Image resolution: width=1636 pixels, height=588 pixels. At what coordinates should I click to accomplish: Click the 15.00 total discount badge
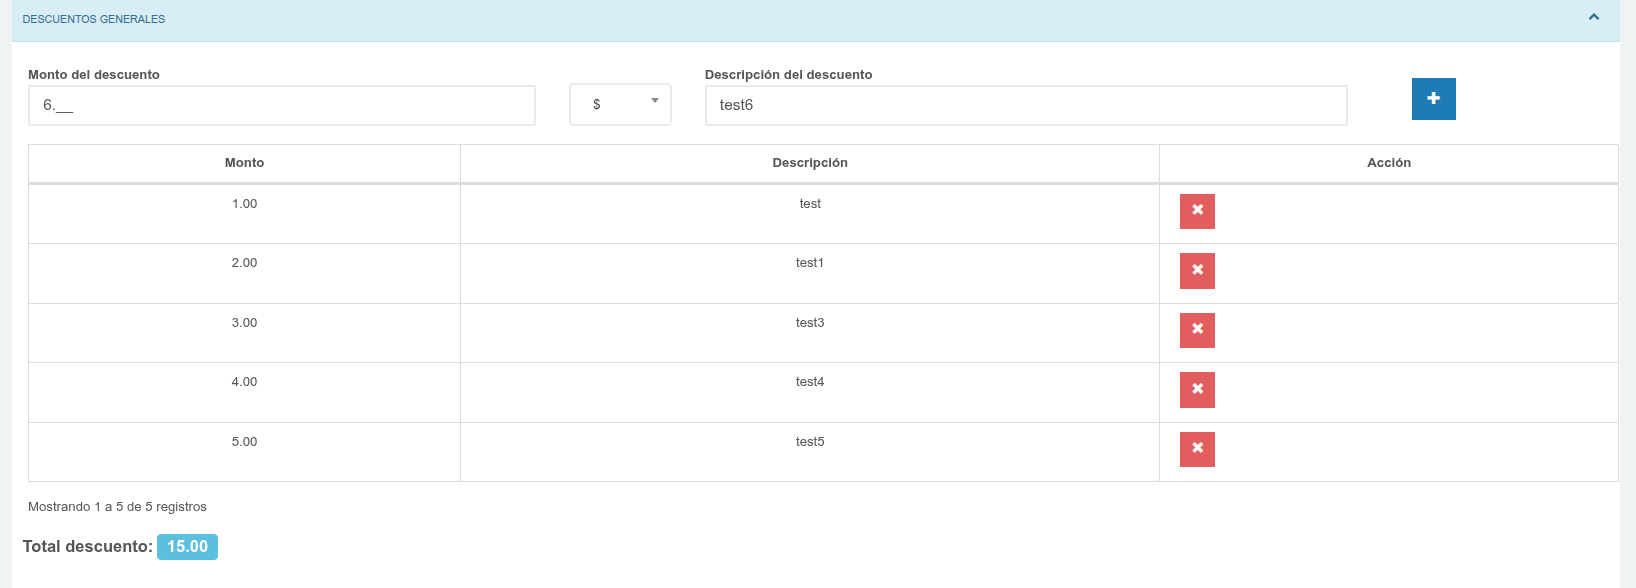point(187,547)
